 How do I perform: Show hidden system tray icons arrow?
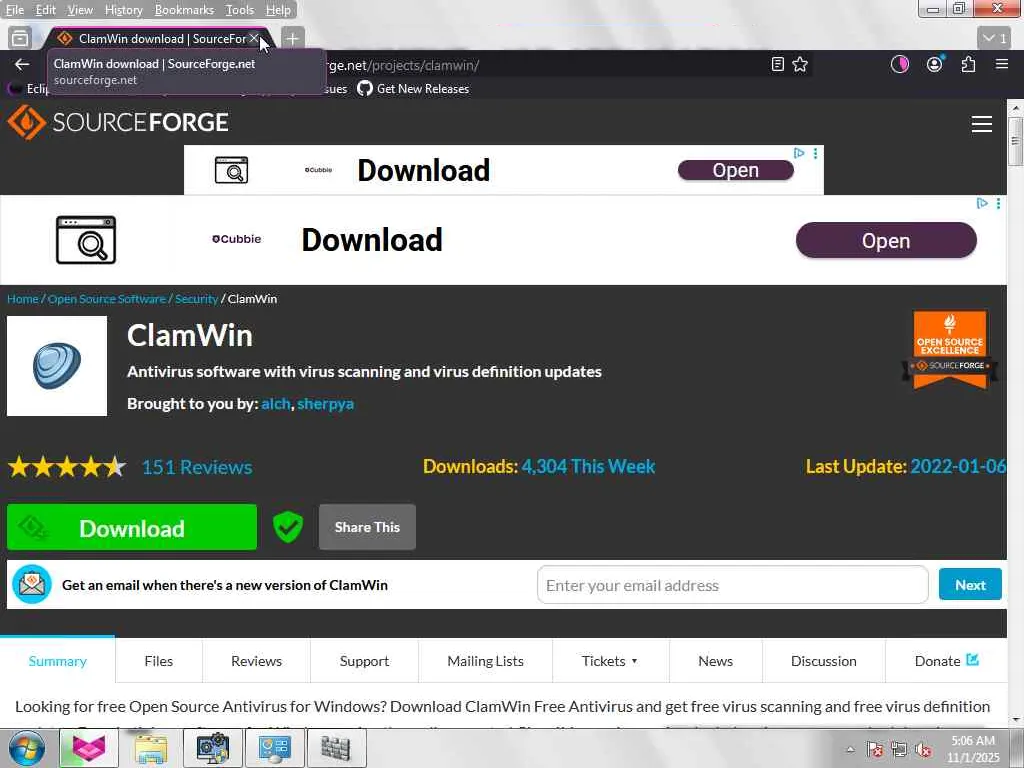coord(850,749)
